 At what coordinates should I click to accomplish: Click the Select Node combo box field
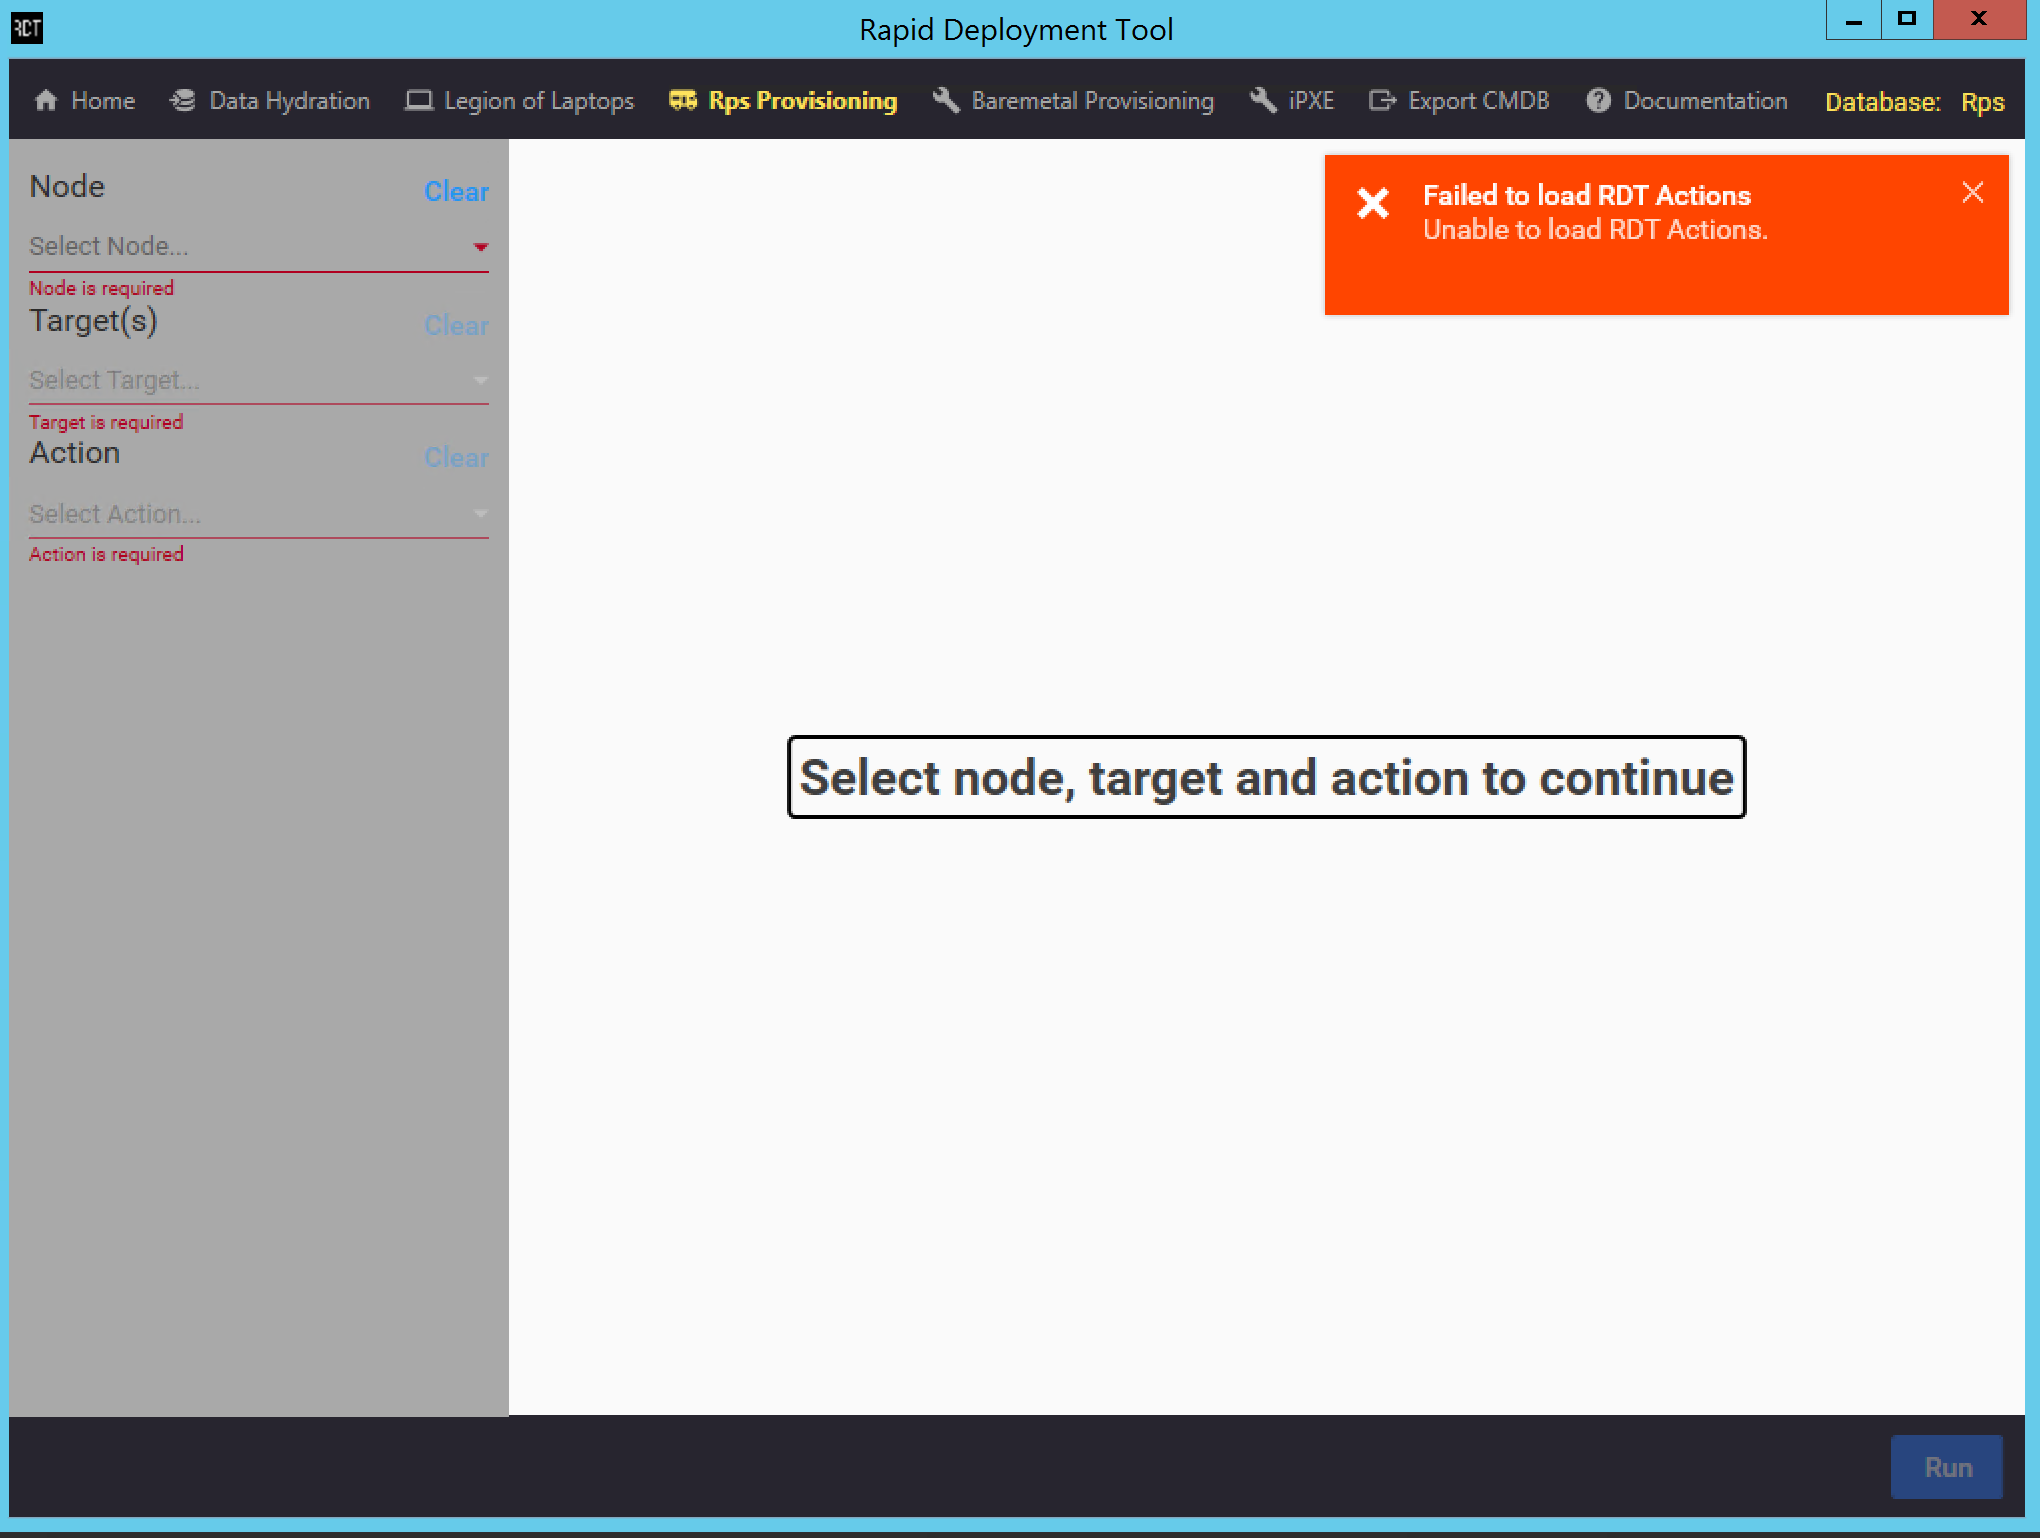point(259,247)
